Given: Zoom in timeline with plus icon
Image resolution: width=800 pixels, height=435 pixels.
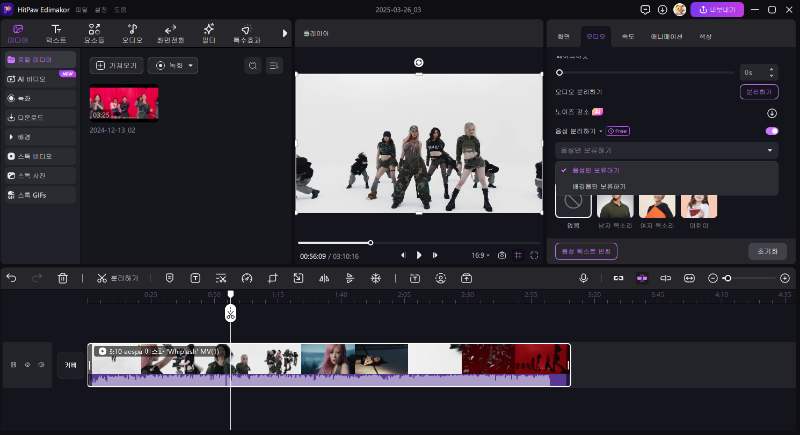Looking at the screenshot, I should [785, 278].
